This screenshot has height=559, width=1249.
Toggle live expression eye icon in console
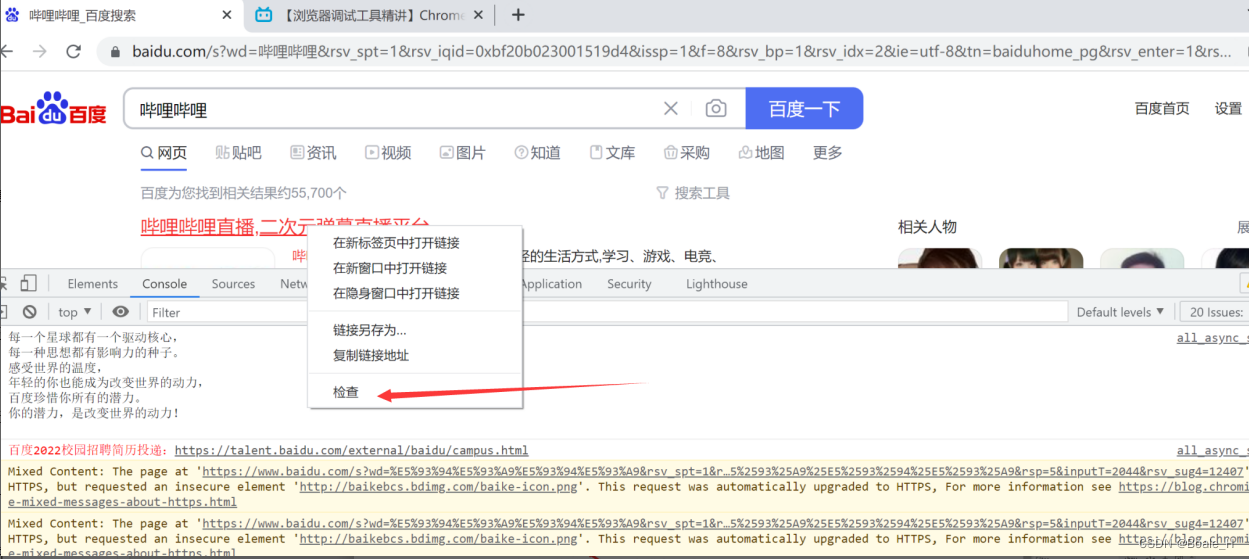click(120, 312)
